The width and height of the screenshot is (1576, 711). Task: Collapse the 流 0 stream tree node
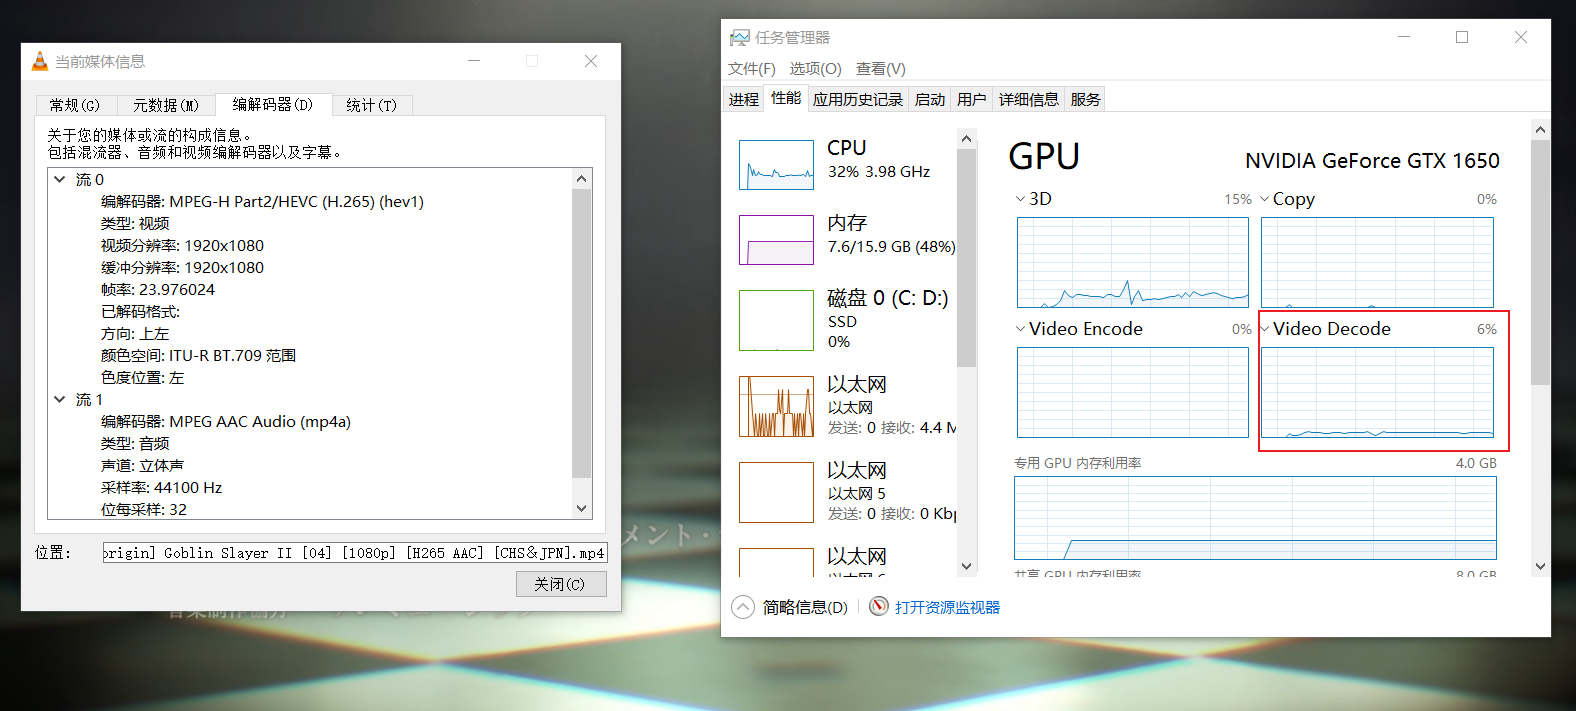[60, 180]
